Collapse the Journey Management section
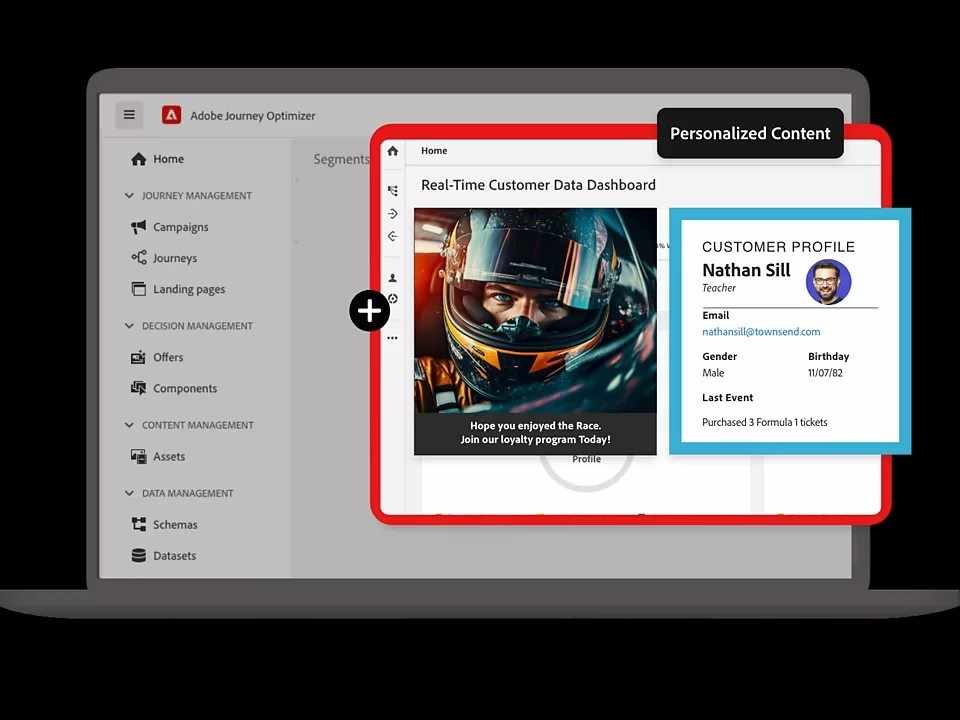This screenshot has height=720, width=960. coord(129,196)
